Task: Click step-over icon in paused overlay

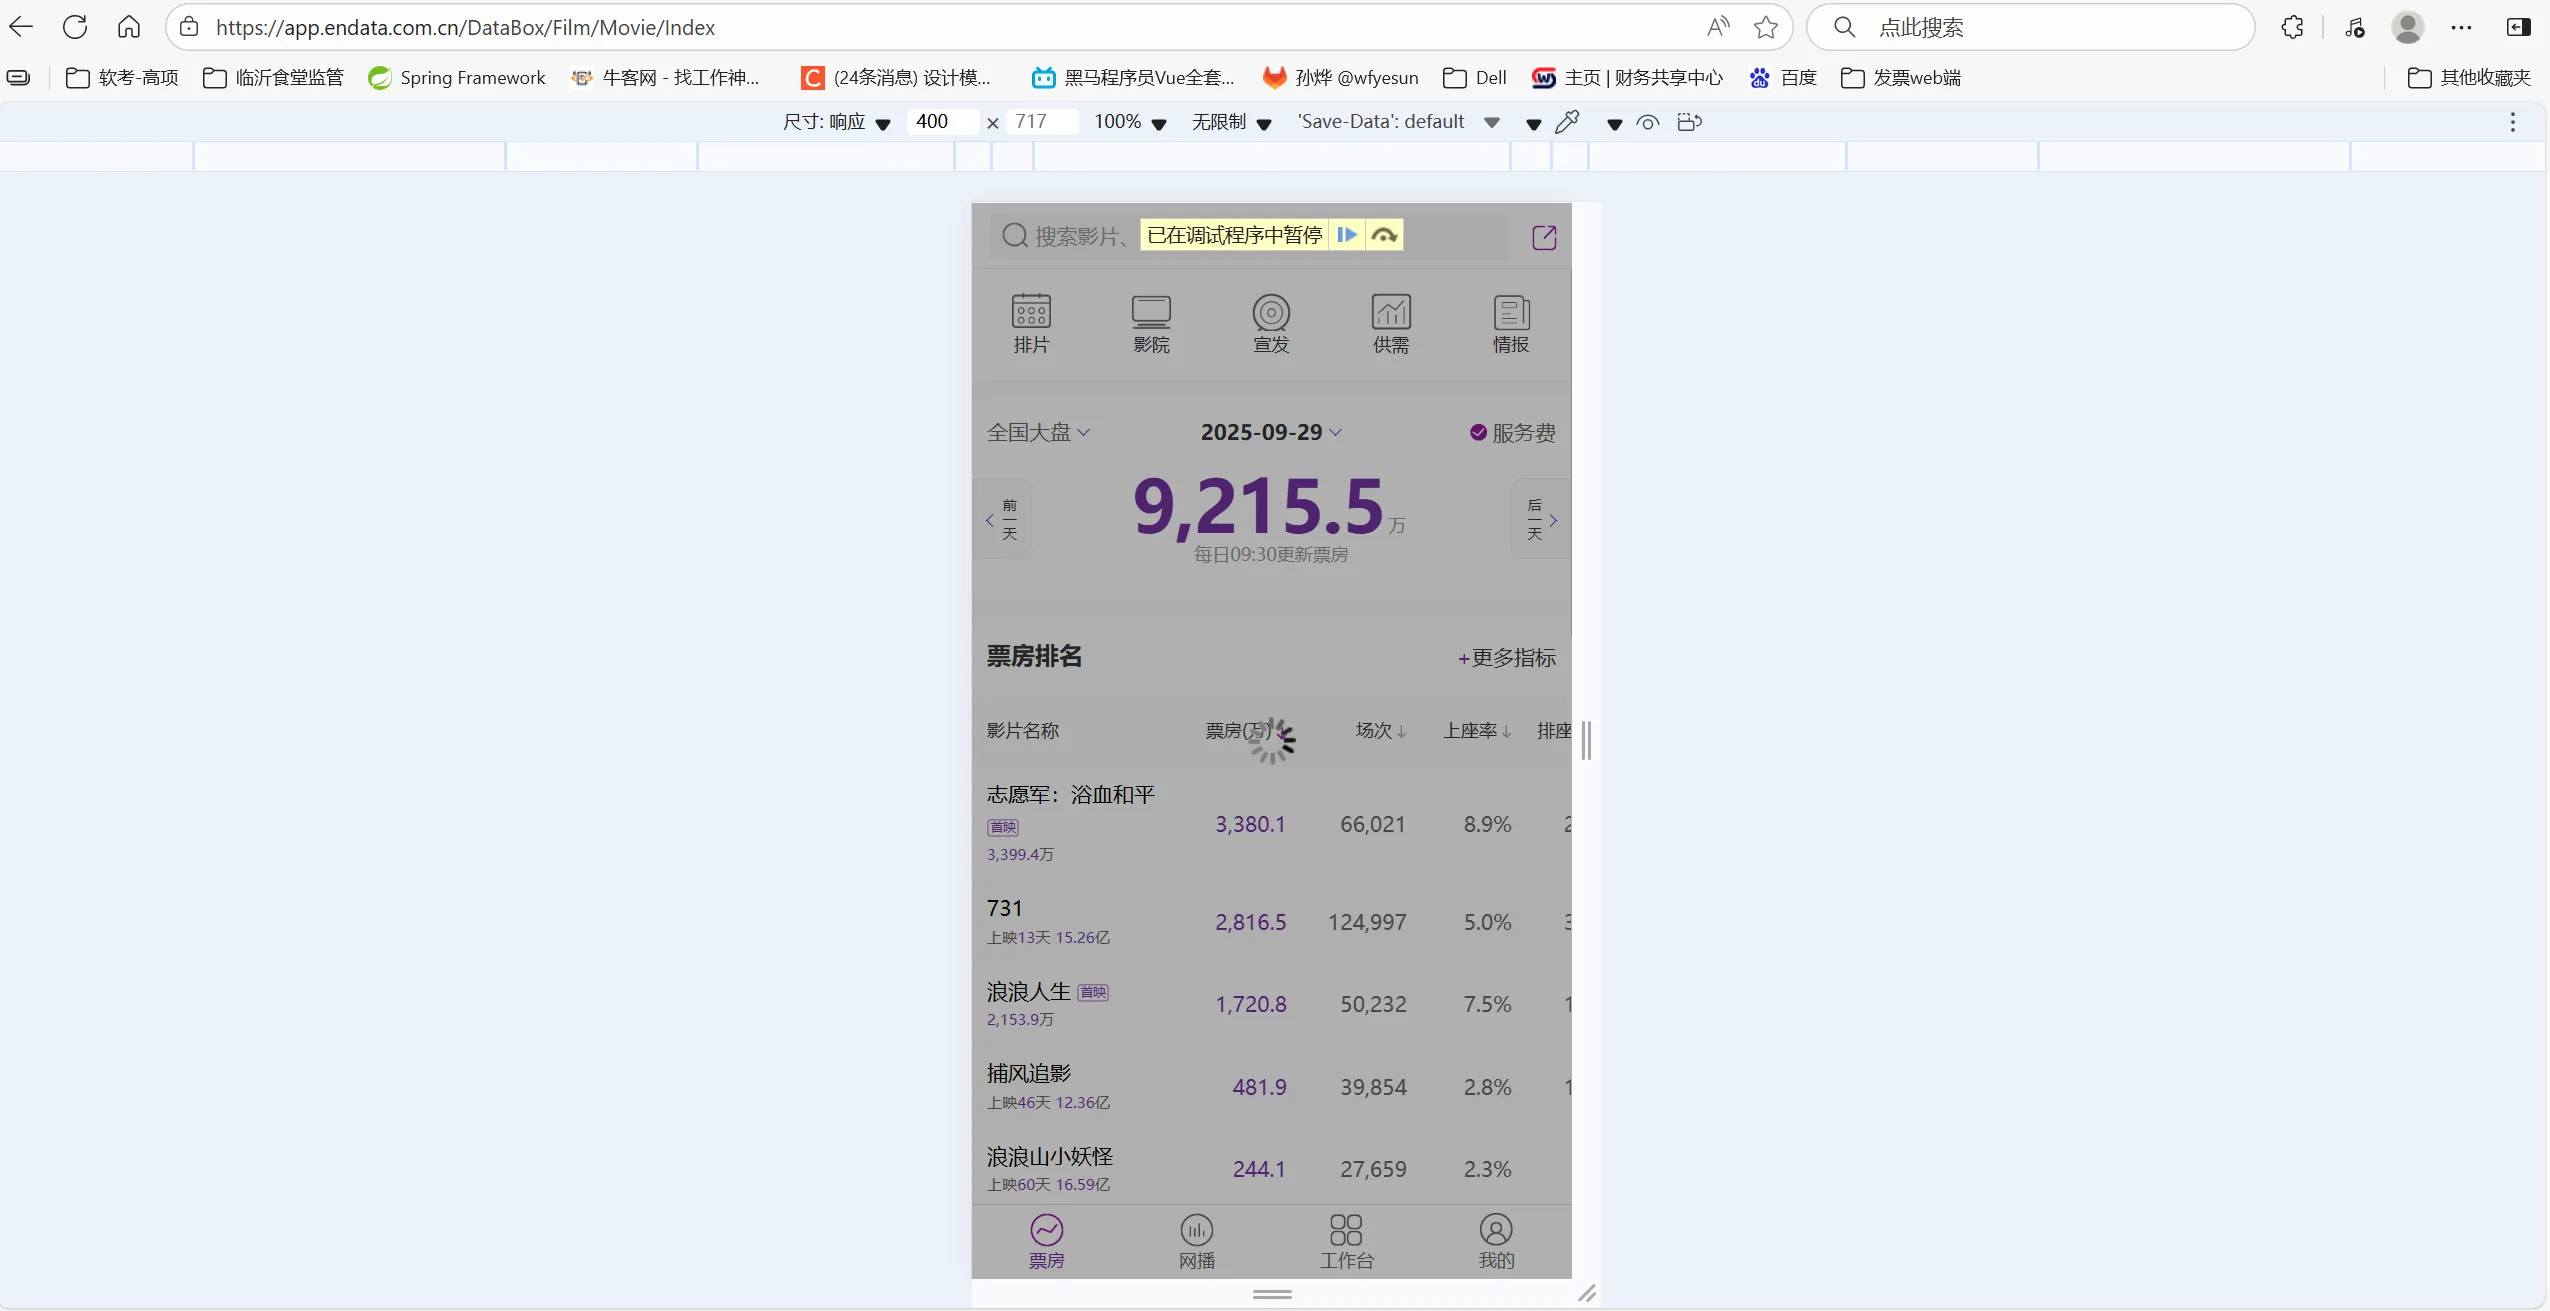Action: (x=1384, y=235)
